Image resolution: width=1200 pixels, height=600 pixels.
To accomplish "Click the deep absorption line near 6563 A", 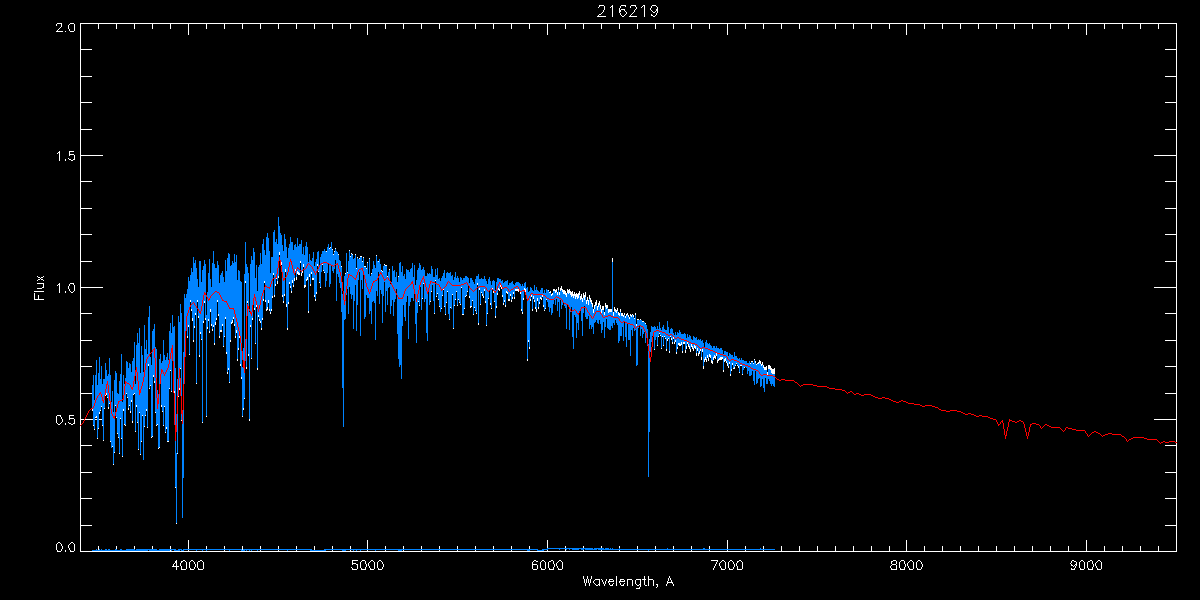I will pos(648,405).
